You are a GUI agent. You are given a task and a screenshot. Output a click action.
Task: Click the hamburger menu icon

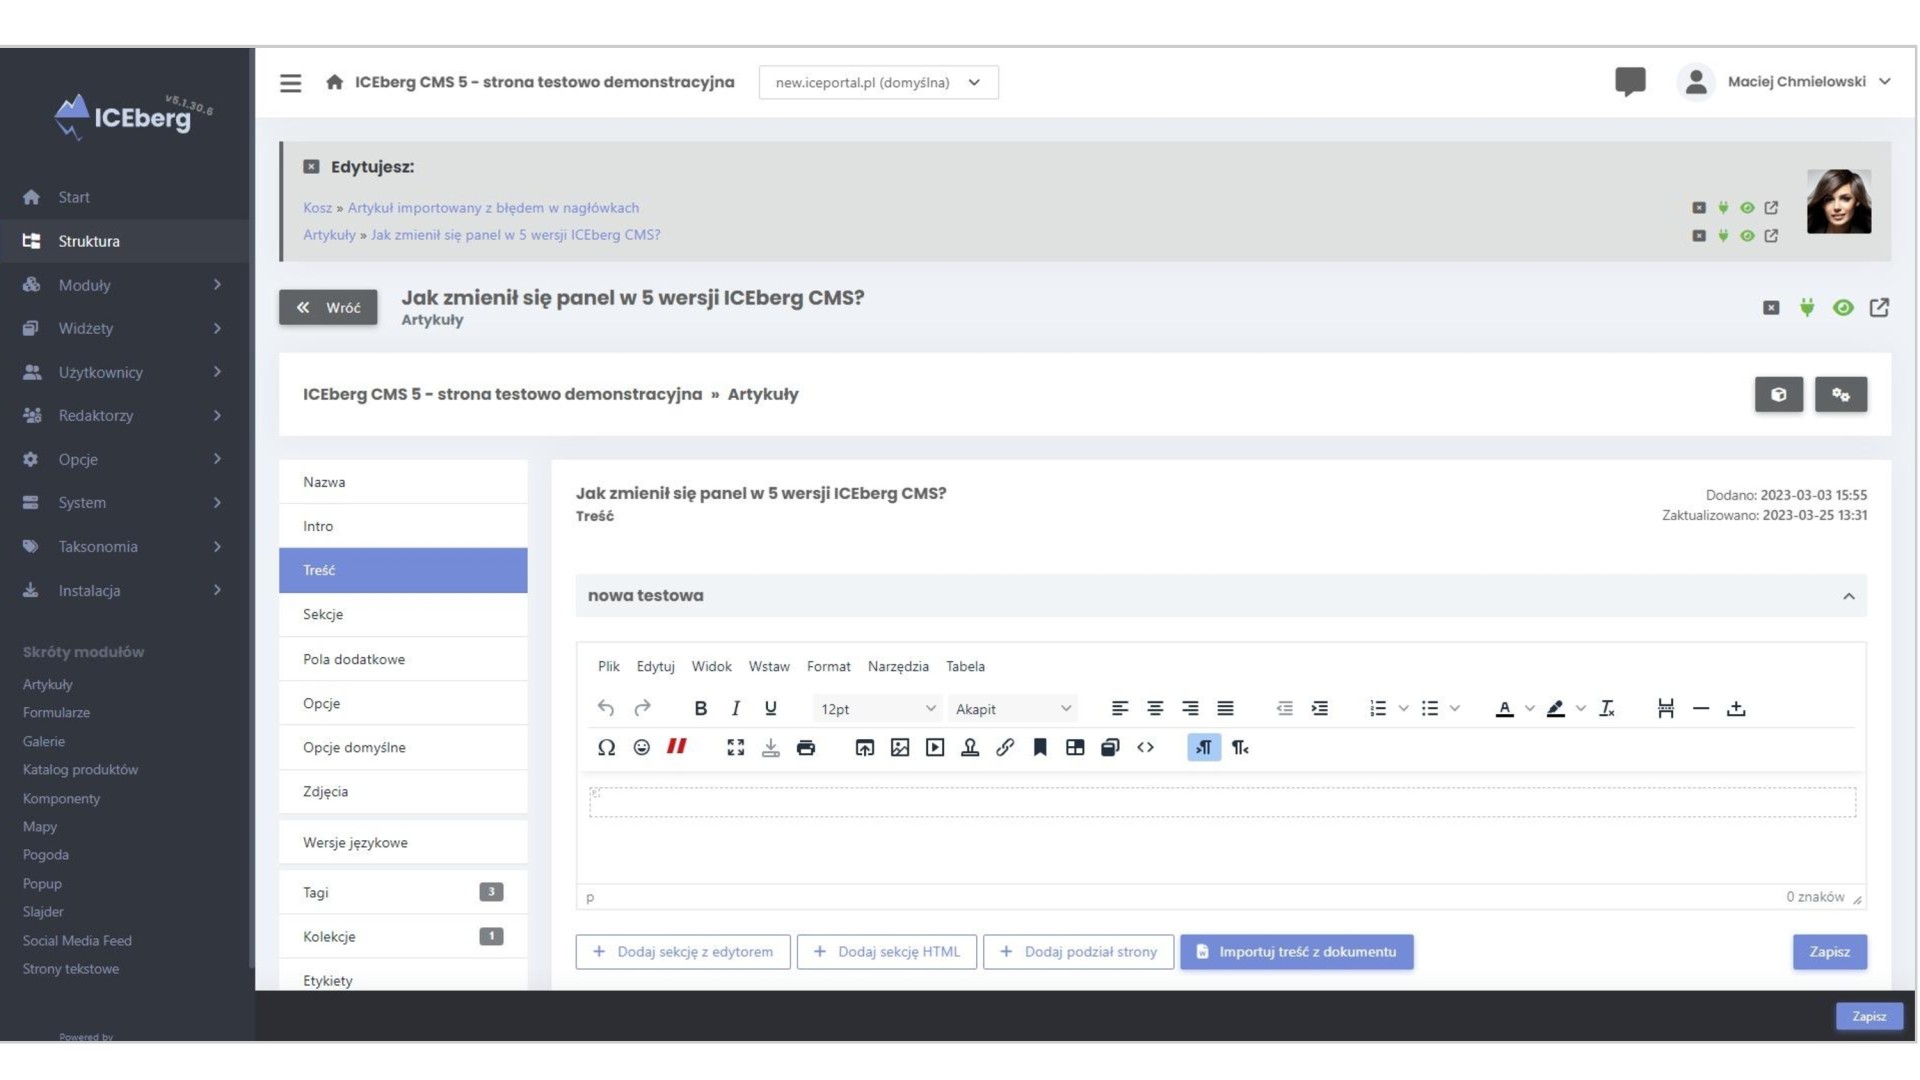click(290, 82)
